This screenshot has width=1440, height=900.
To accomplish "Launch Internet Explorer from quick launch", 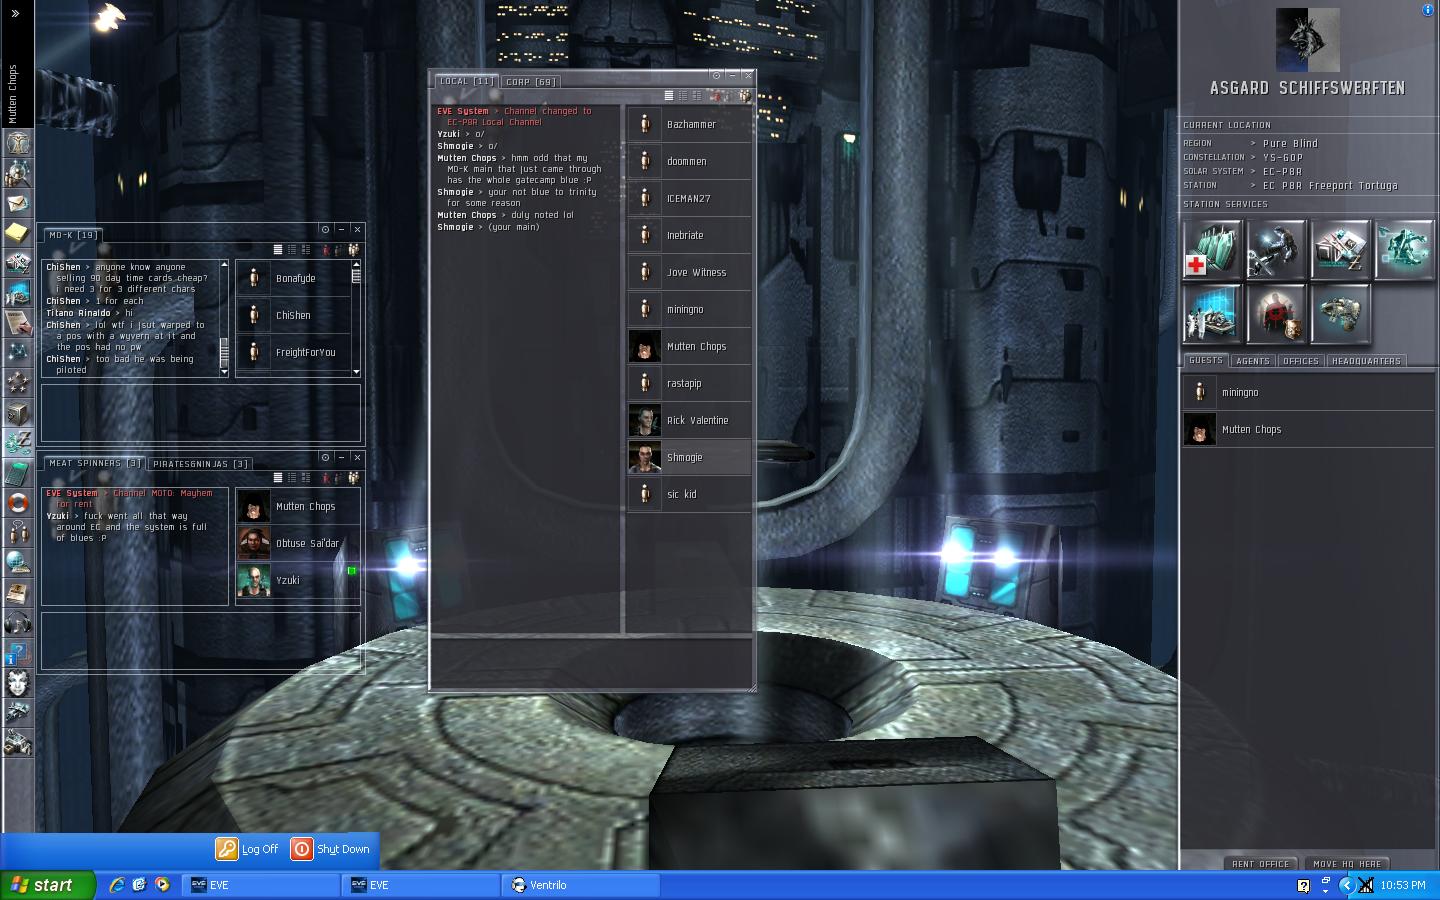I will click(x=117, y=885).
